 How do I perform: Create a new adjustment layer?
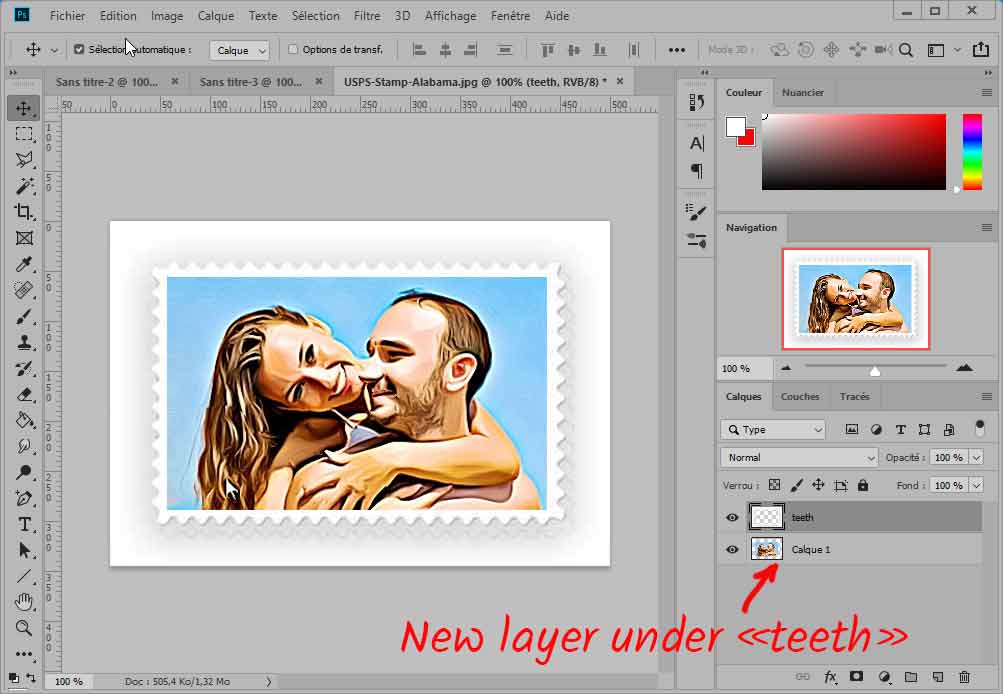coord(884,677)
